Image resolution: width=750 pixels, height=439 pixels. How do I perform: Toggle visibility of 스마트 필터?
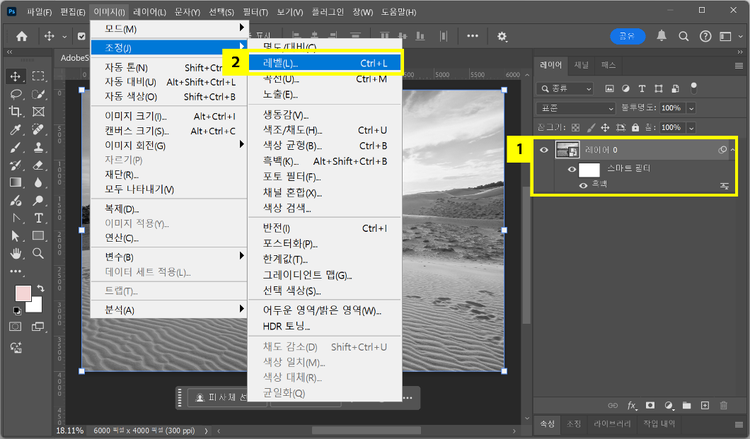[572, 169]
